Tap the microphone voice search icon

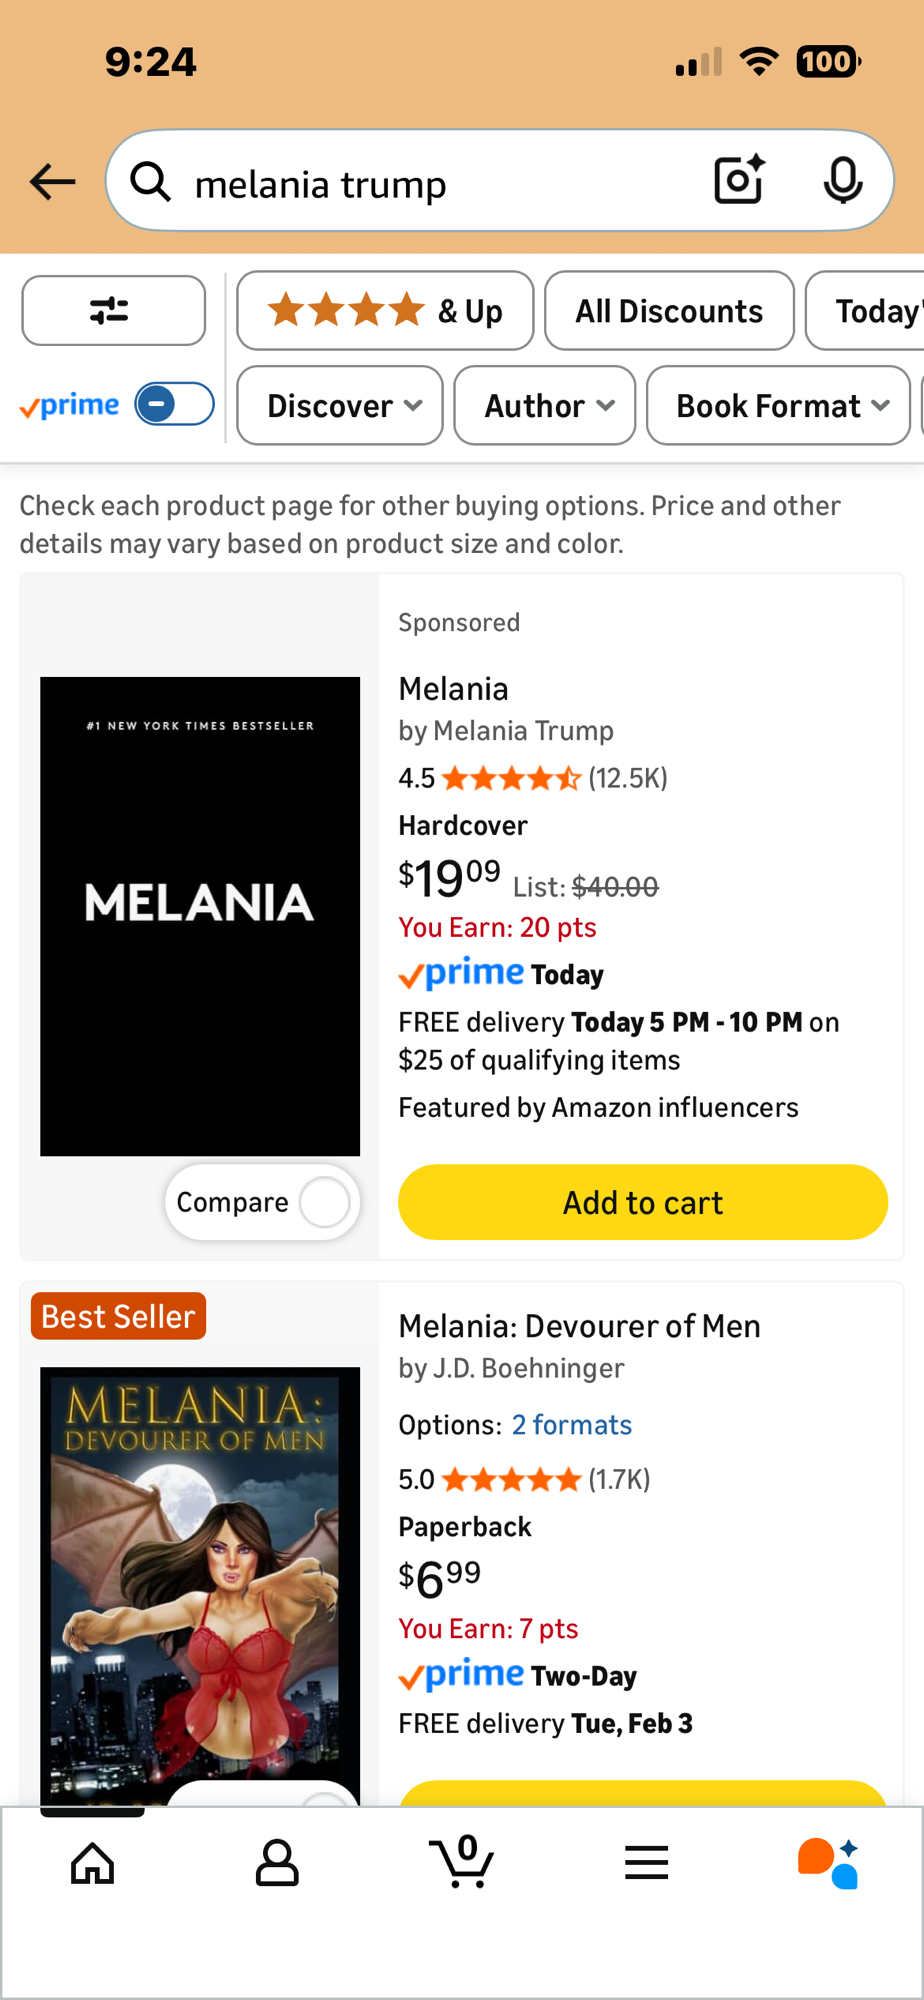click(x=843, y=181)
